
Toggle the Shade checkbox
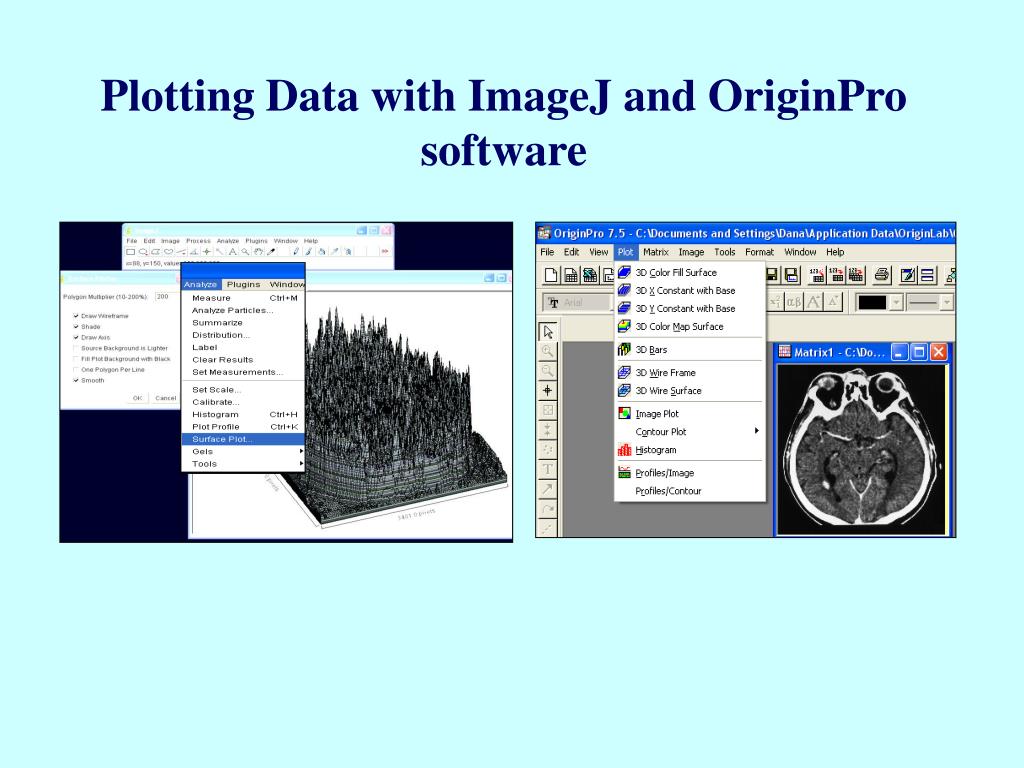[x=76, y=327]
